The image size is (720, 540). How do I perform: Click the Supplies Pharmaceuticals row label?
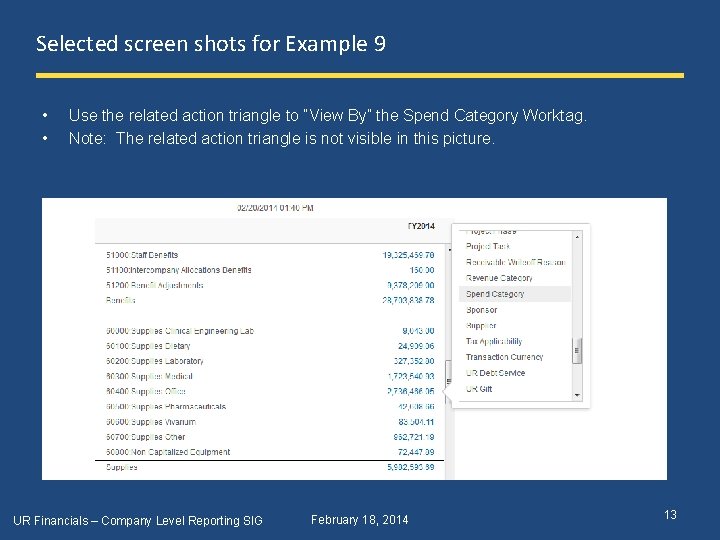point(166,406)
